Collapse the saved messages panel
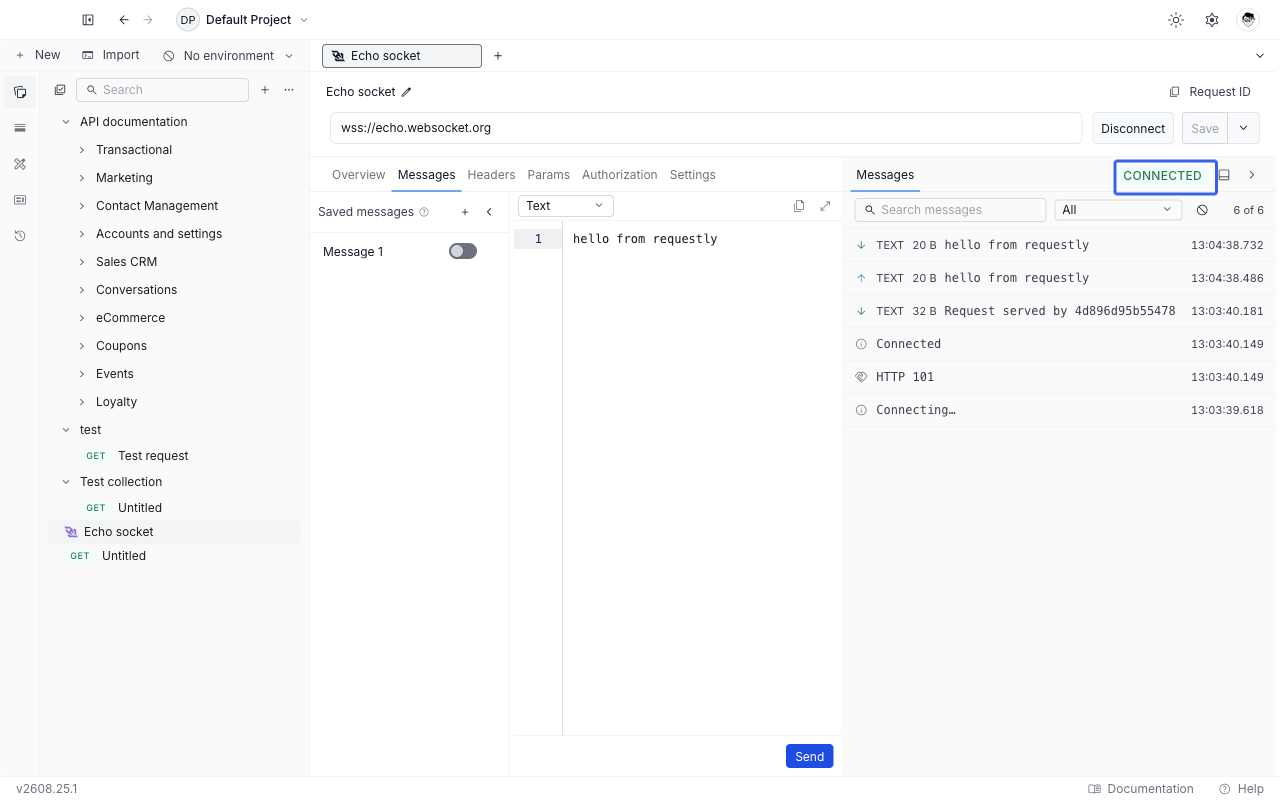 [489, 212]
